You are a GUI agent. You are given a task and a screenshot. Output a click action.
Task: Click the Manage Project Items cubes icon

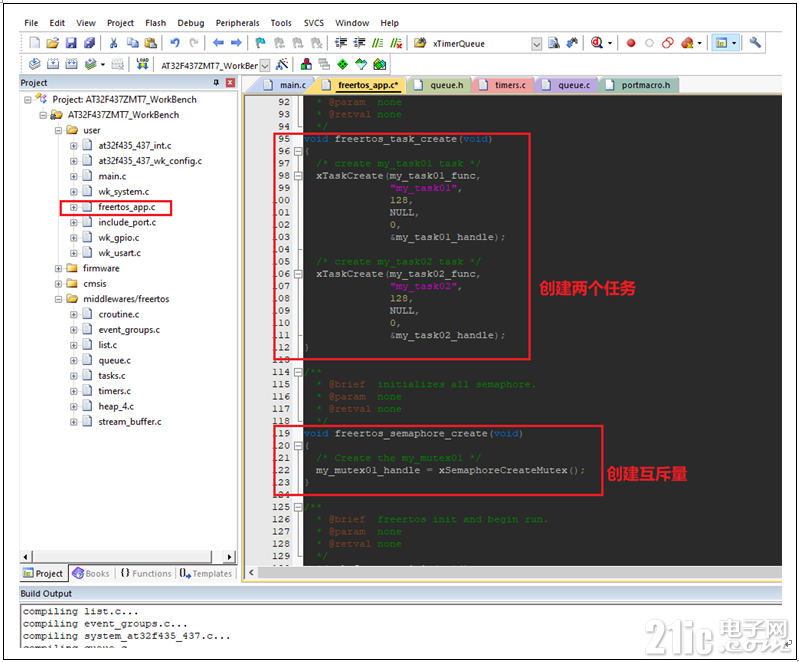point(306,64)
